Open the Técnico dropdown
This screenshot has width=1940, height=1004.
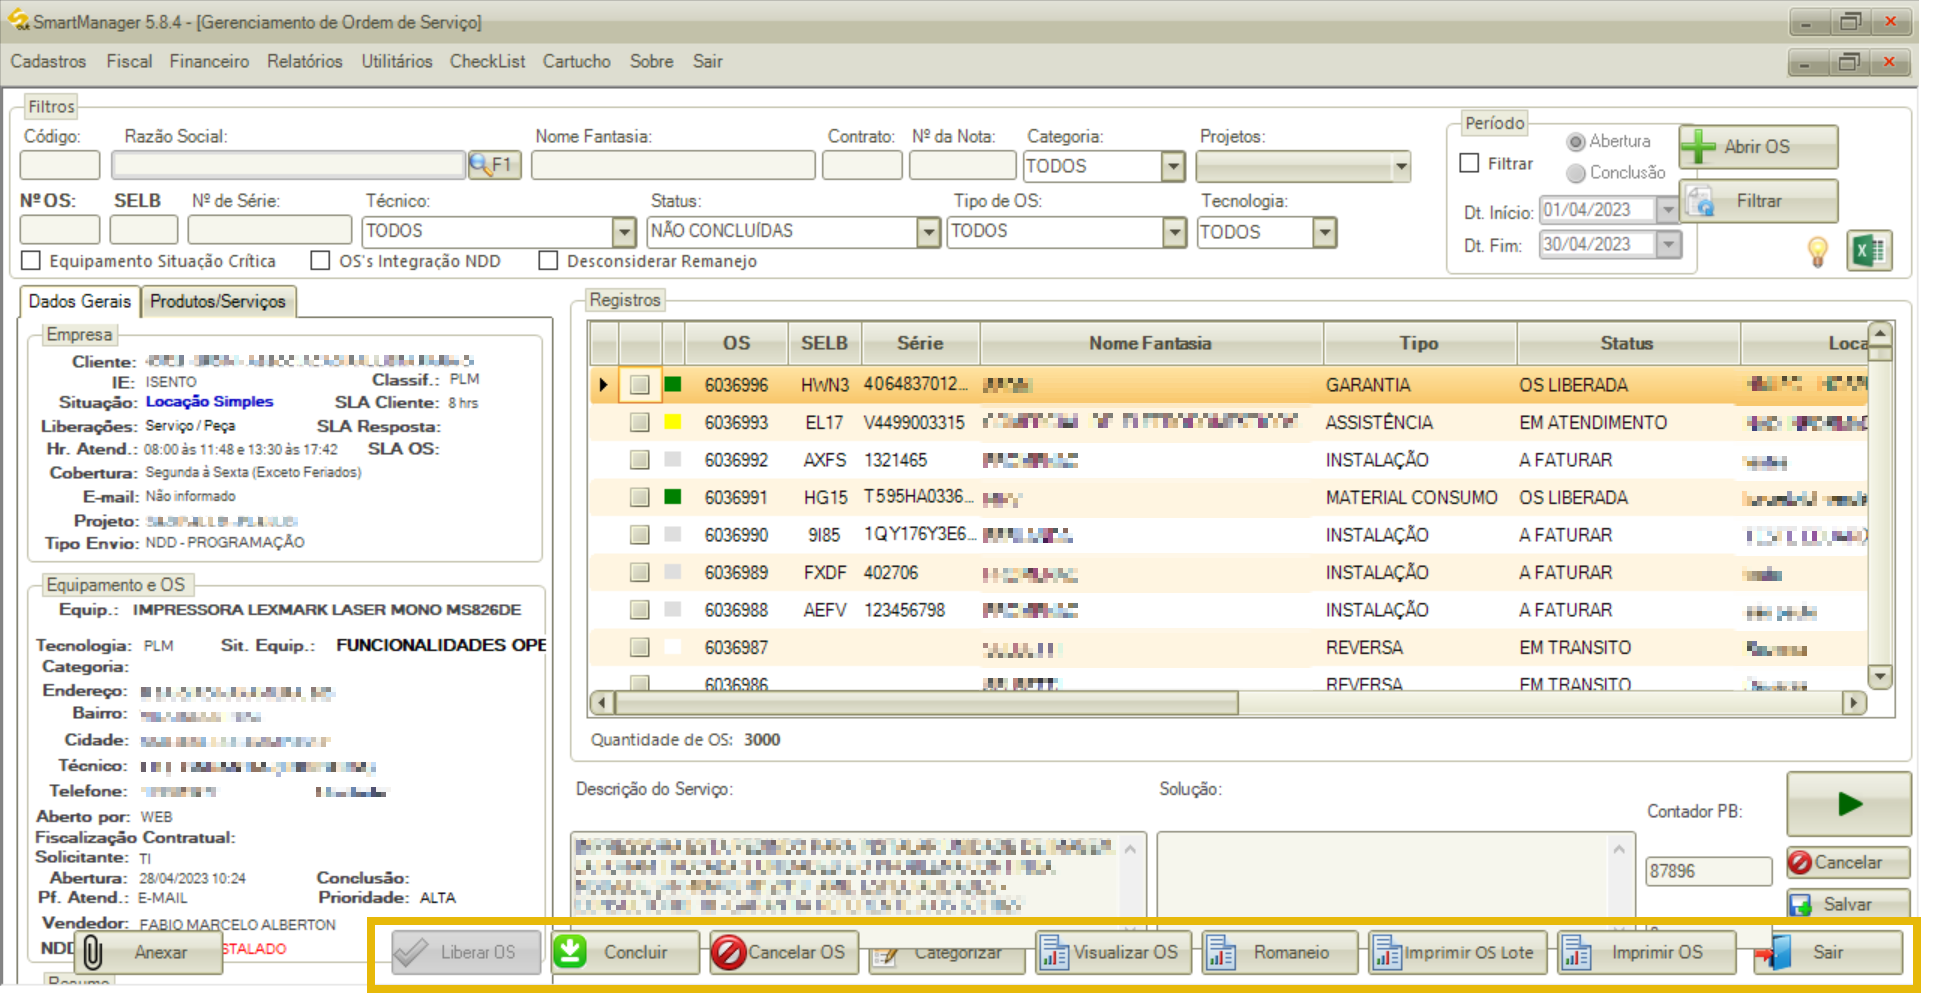coord(624,232)
